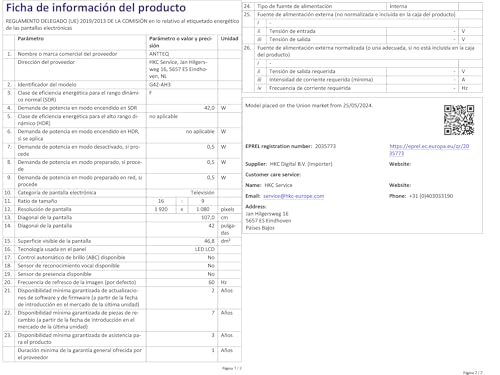The image size is (500, 375).
Task: Select the 107,0 cm diagonal value
Action: click(208, 217)
